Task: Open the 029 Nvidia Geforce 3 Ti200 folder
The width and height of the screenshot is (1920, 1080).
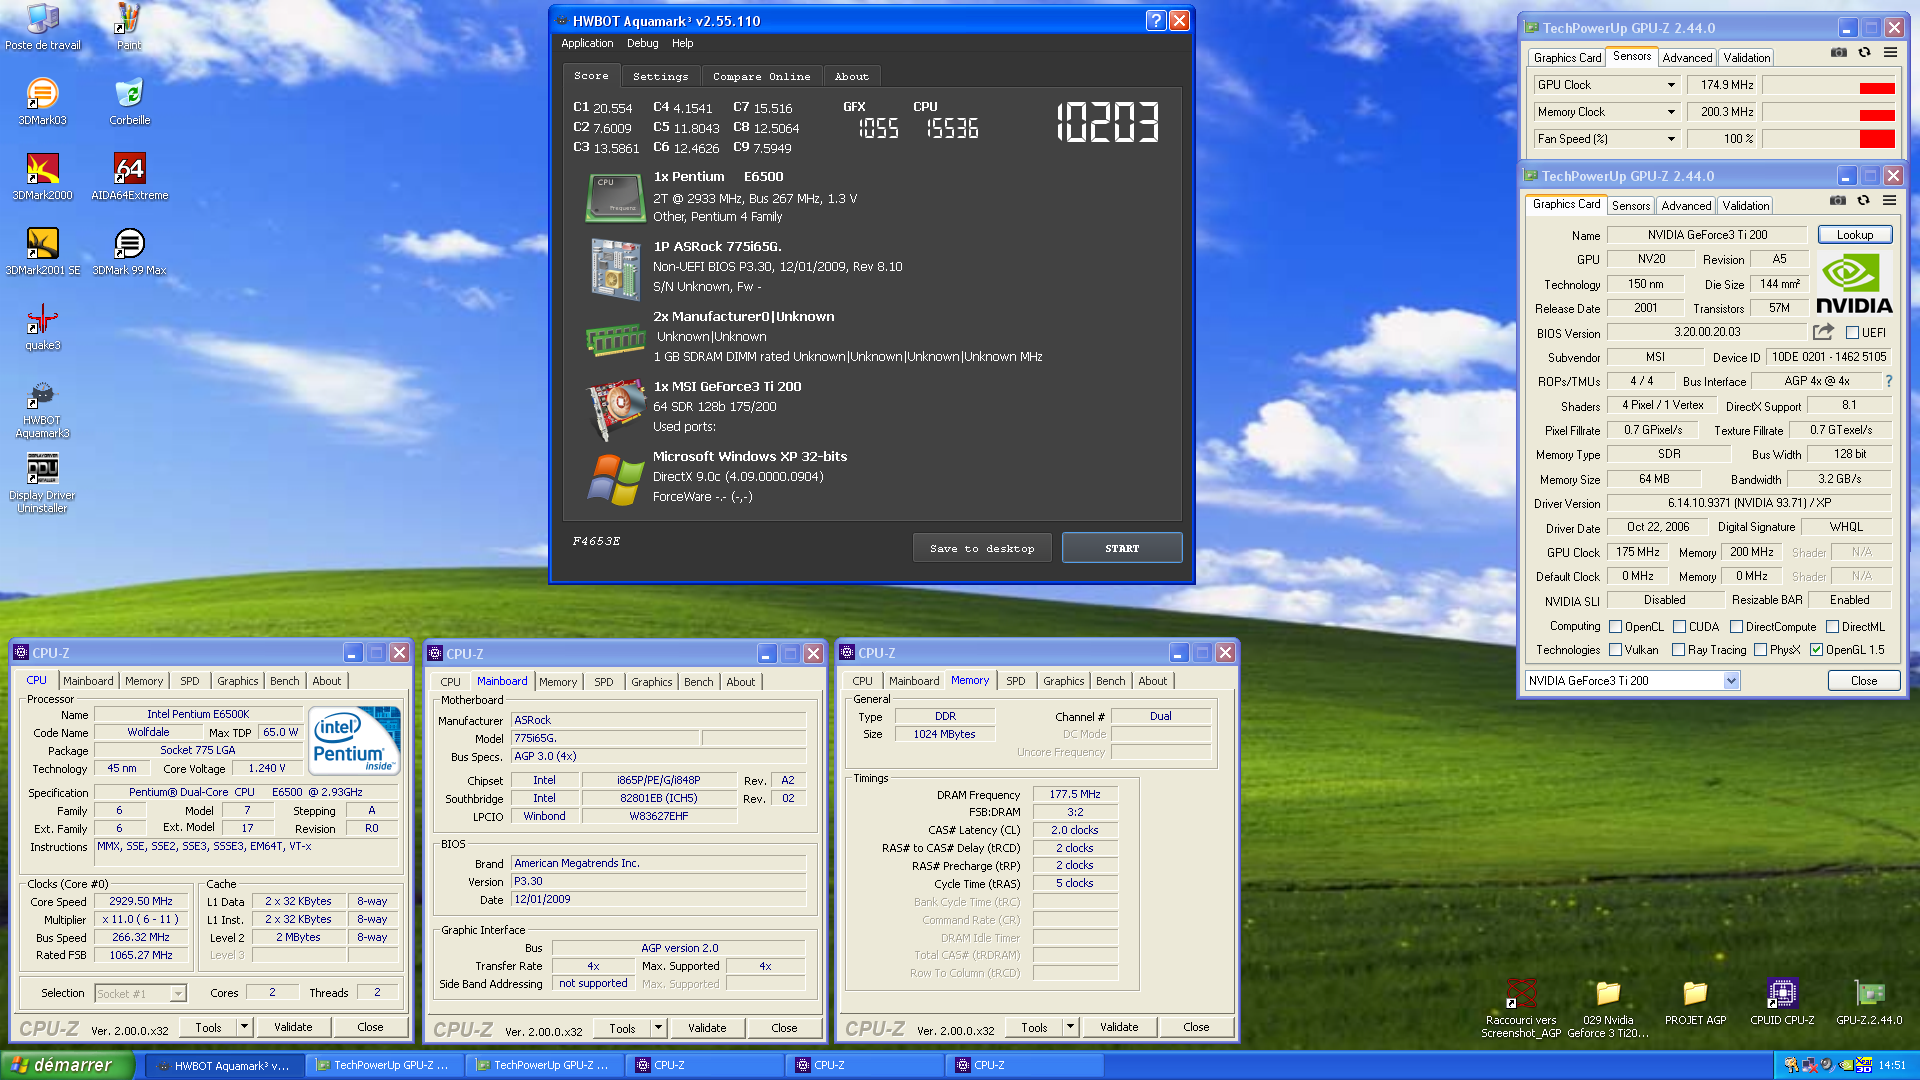Action: (x=1608, y=1008)
